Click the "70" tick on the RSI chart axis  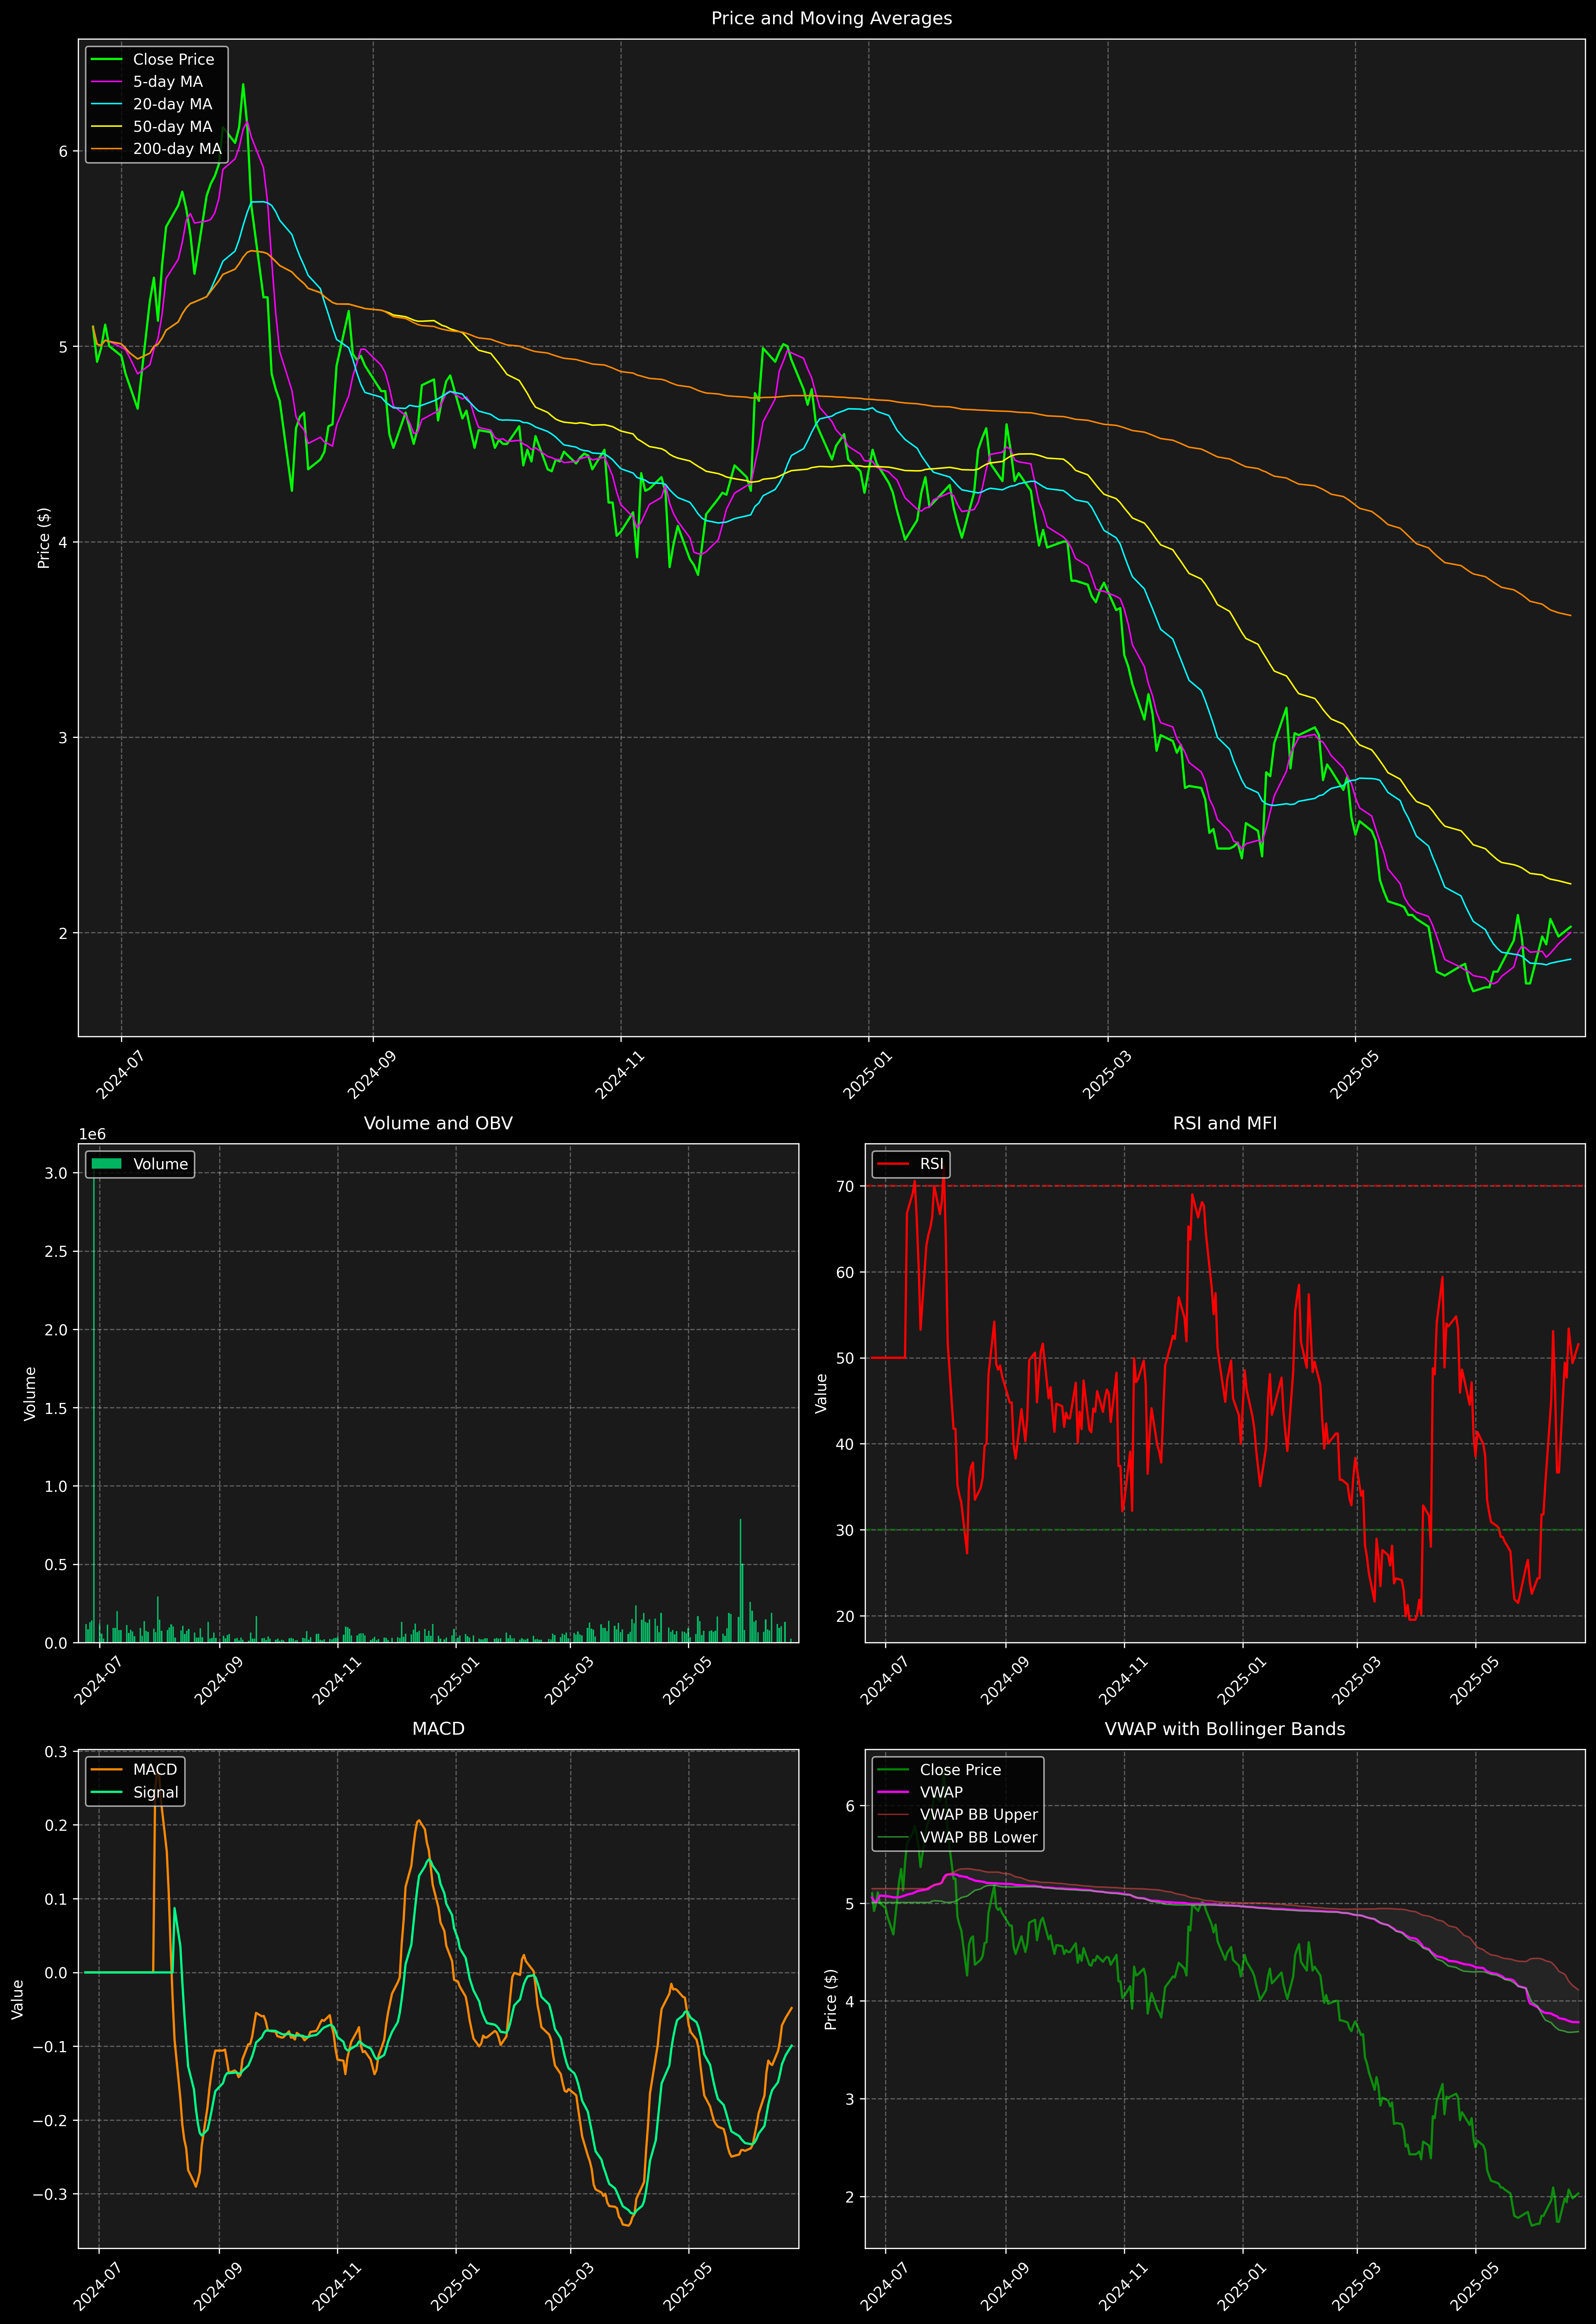[x=846, y=1187]
